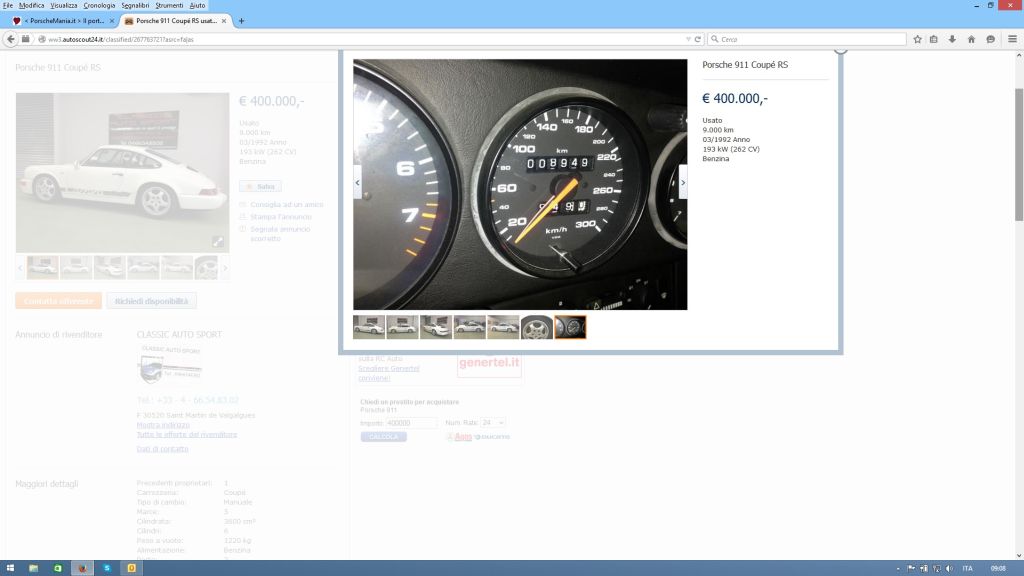The height and width of the screenshot is (576, 1024).
Task: Open a new browser tab
Action: [241, 20]
